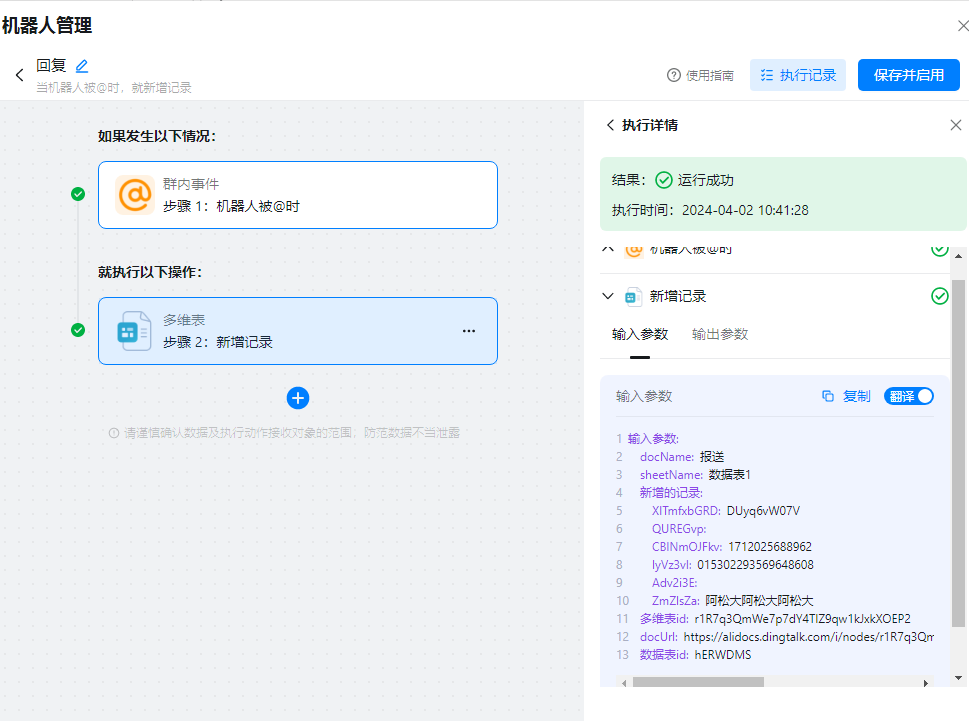The image size is (969, 721).
Task: Click the scroll down arrow of details panel
Action: [958, 678]
